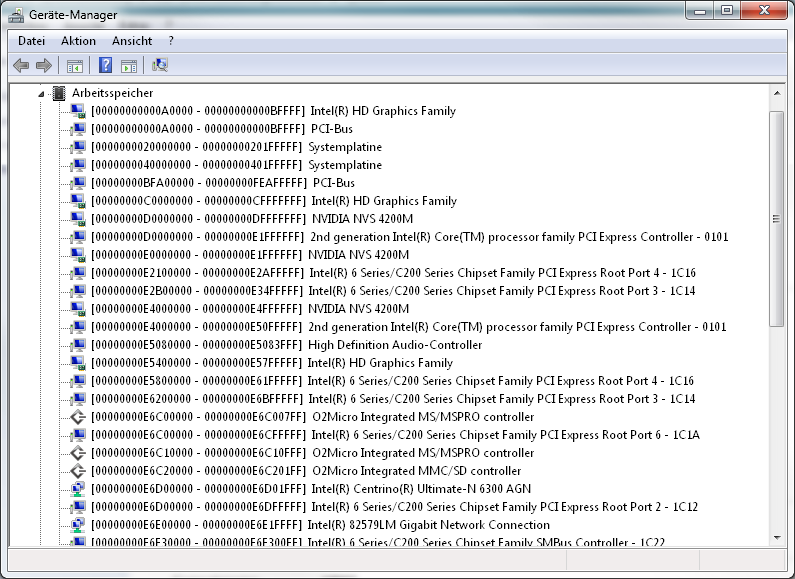Click the icon of the D0000000 - DFFFFFFF NVIDIA NVS 4200M row
This screenshot has width=795, height=579.
78,219
